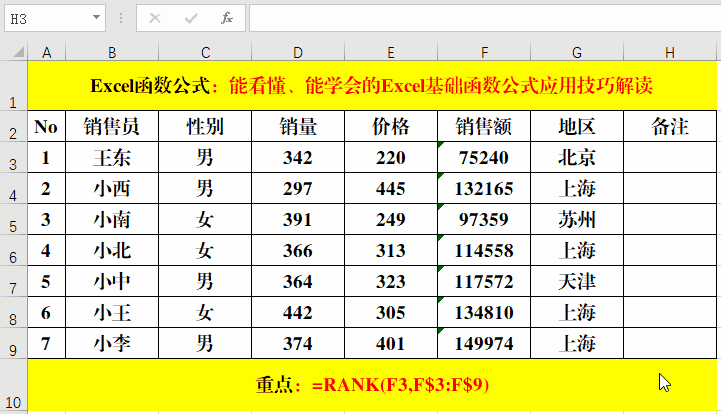
Task: Select row 10 header
Action: (x=13, y=385)
